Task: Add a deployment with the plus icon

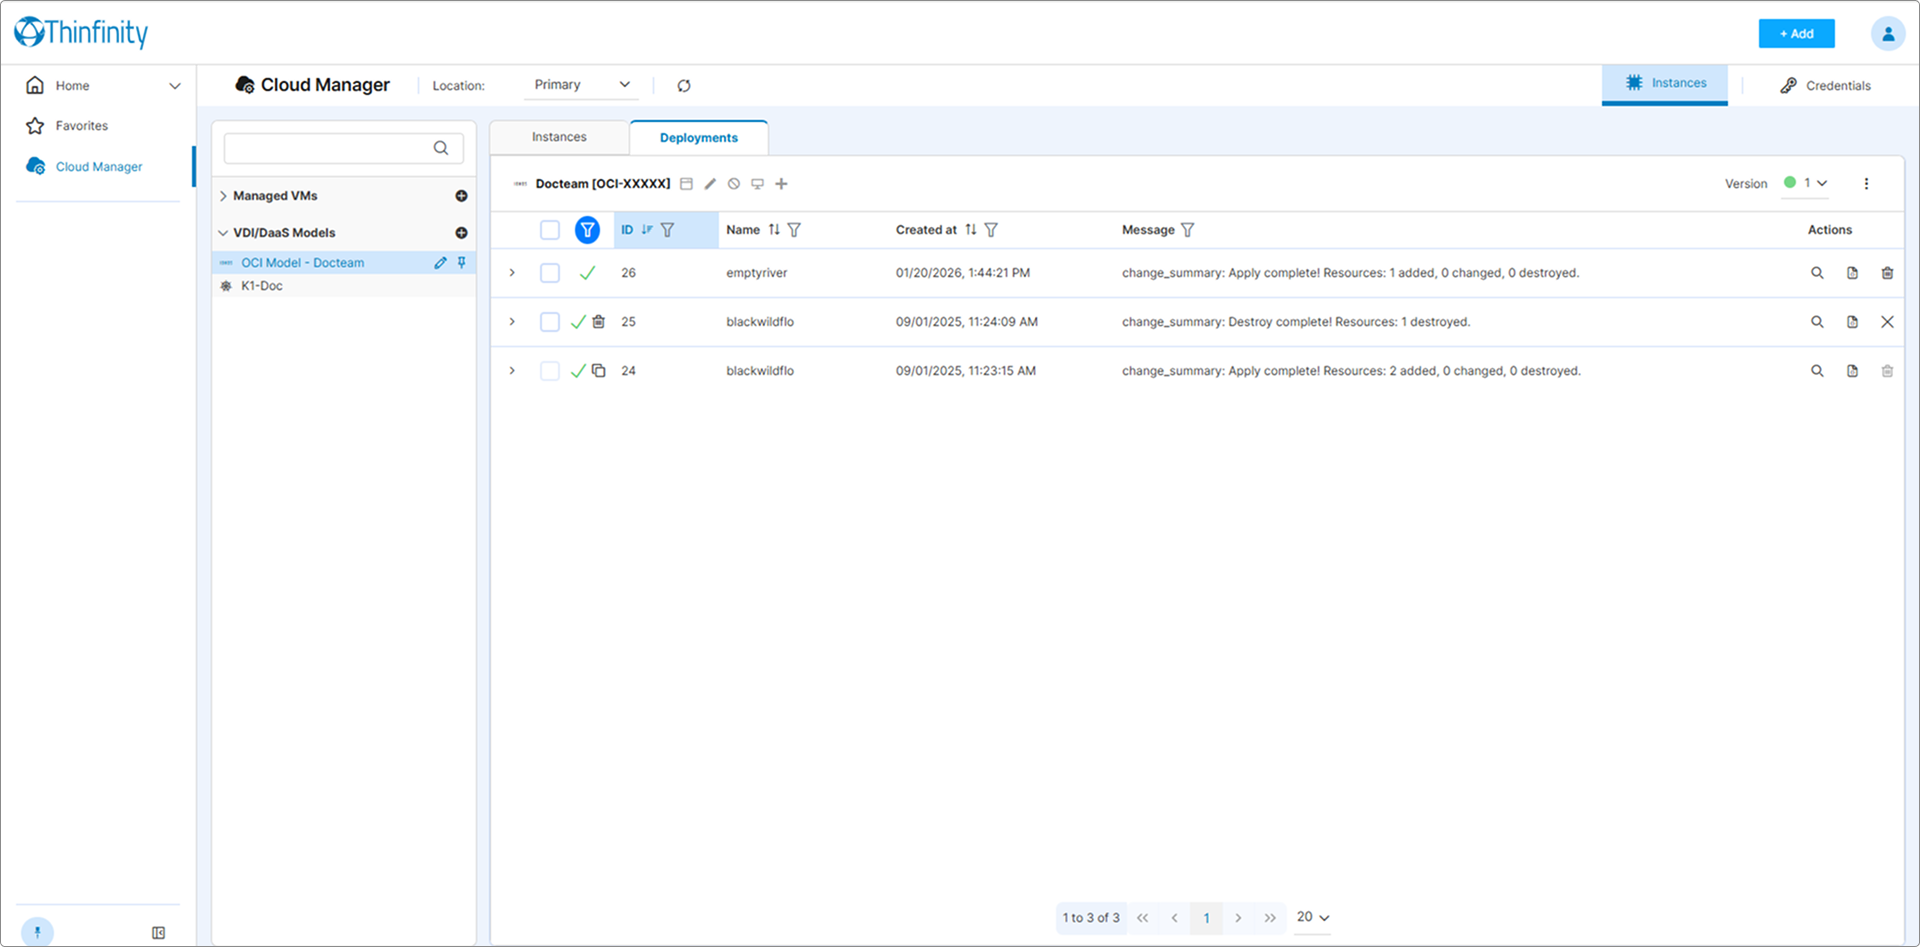Action: (781, 184)
